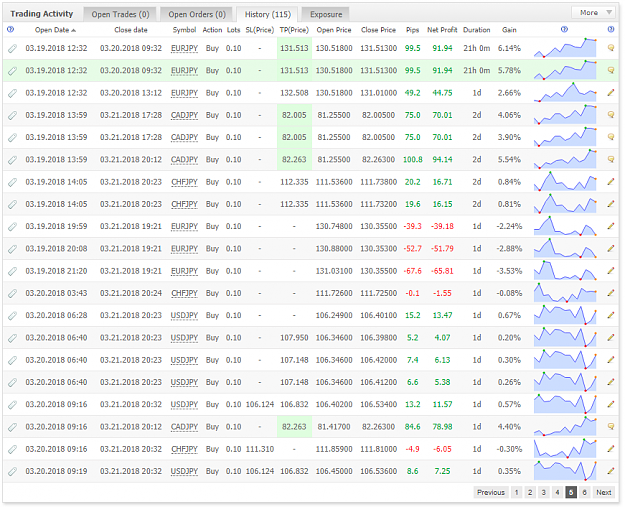Screen dimensions: 625x507
Task: Click the paperclip icon on the 03.20.2018 03:43 CHFJPY row
Action: pyautogui.click(x=12, y=293)
